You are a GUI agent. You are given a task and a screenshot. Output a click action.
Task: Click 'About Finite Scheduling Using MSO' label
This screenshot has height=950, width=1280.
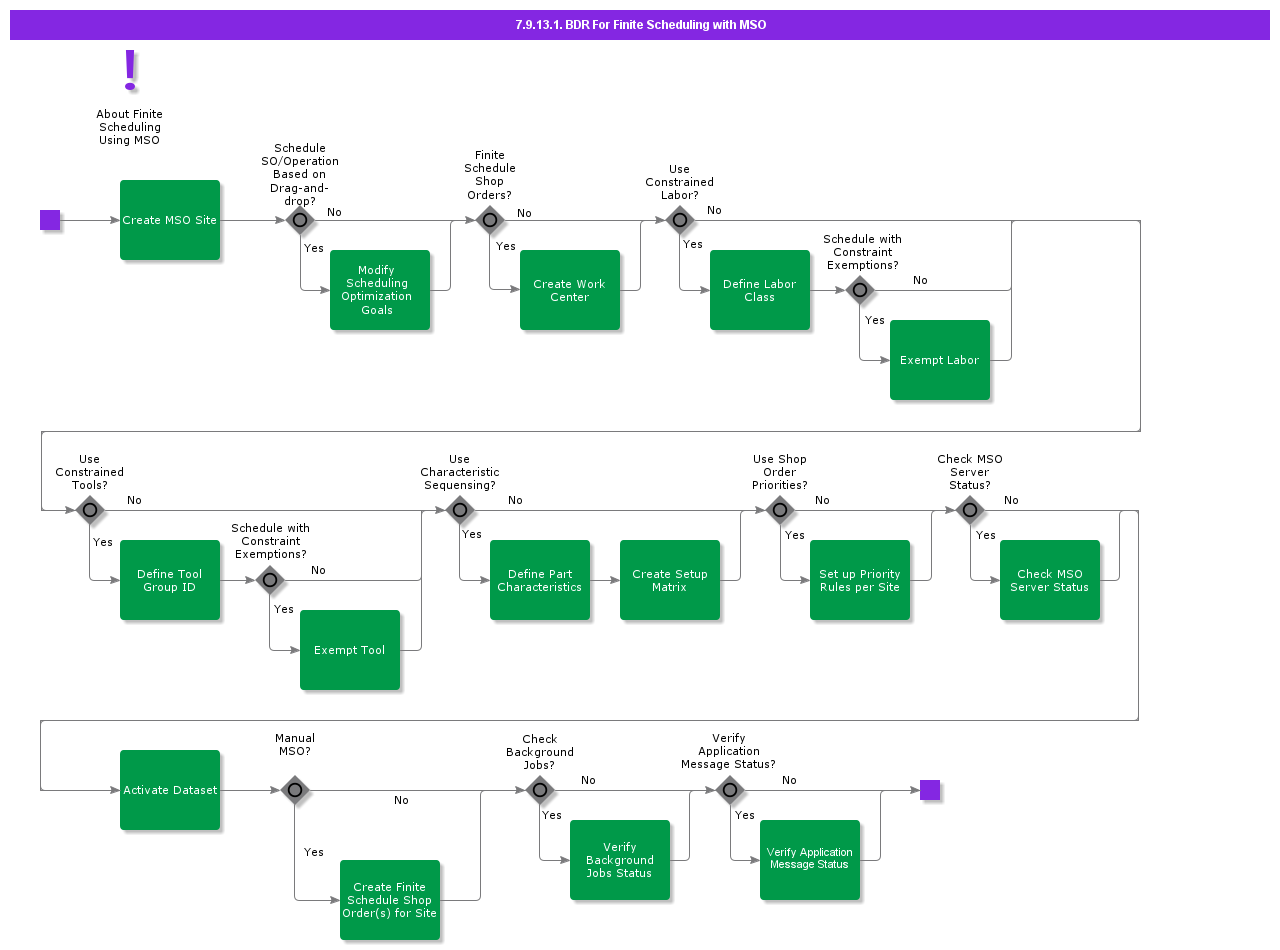[x=129, y=127]
